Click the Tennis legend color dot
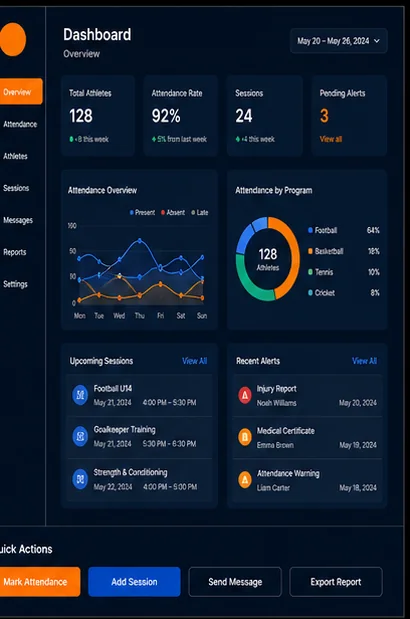The width and height of the screenshot is (410, 619). coord(310,272)
